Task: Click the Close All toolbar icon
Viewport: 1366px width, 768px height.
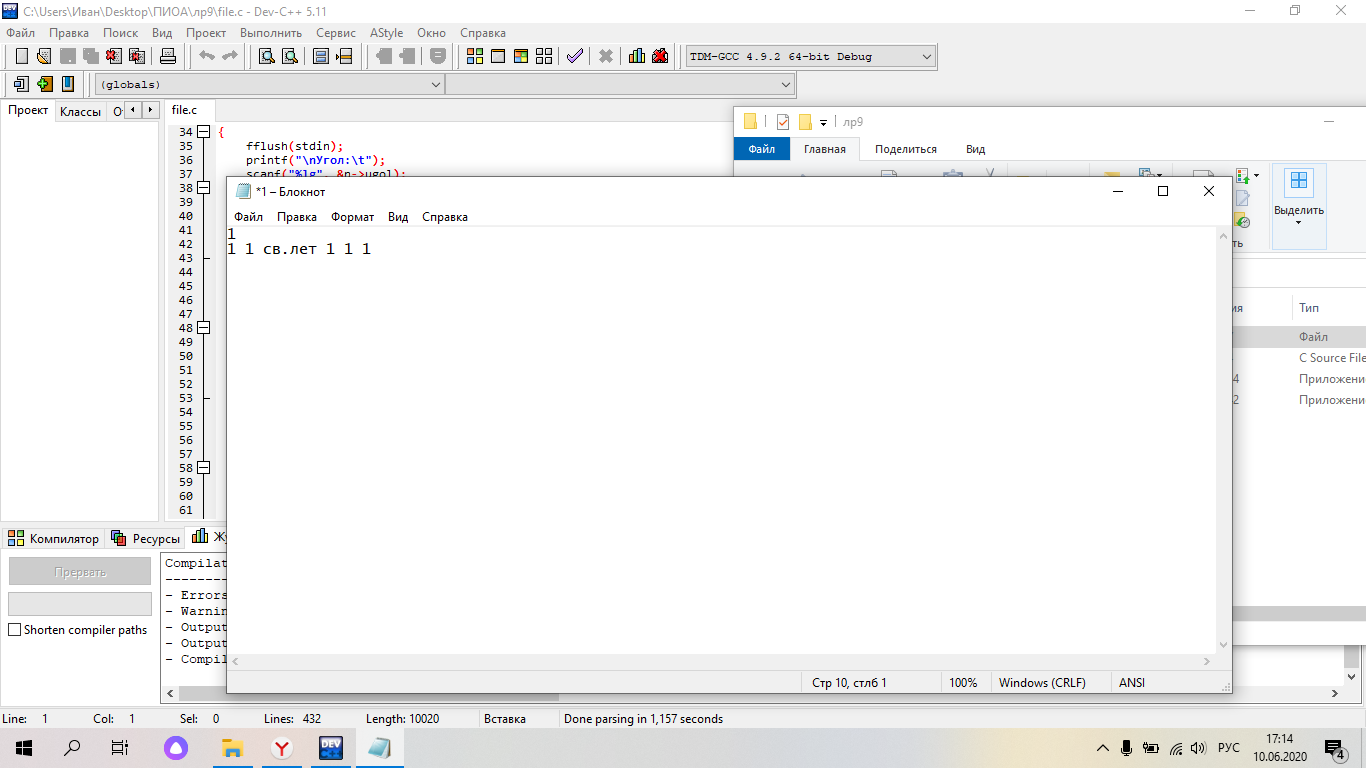Action: click(x=137, y=56)
